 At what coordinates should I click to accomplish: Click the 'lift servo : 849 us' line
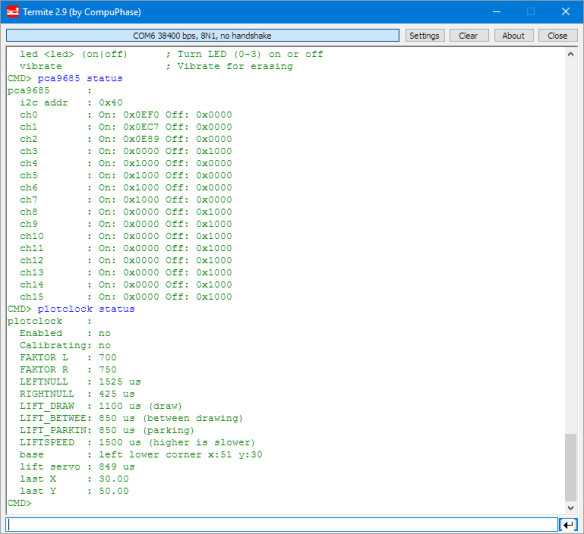tap(77, 467)
